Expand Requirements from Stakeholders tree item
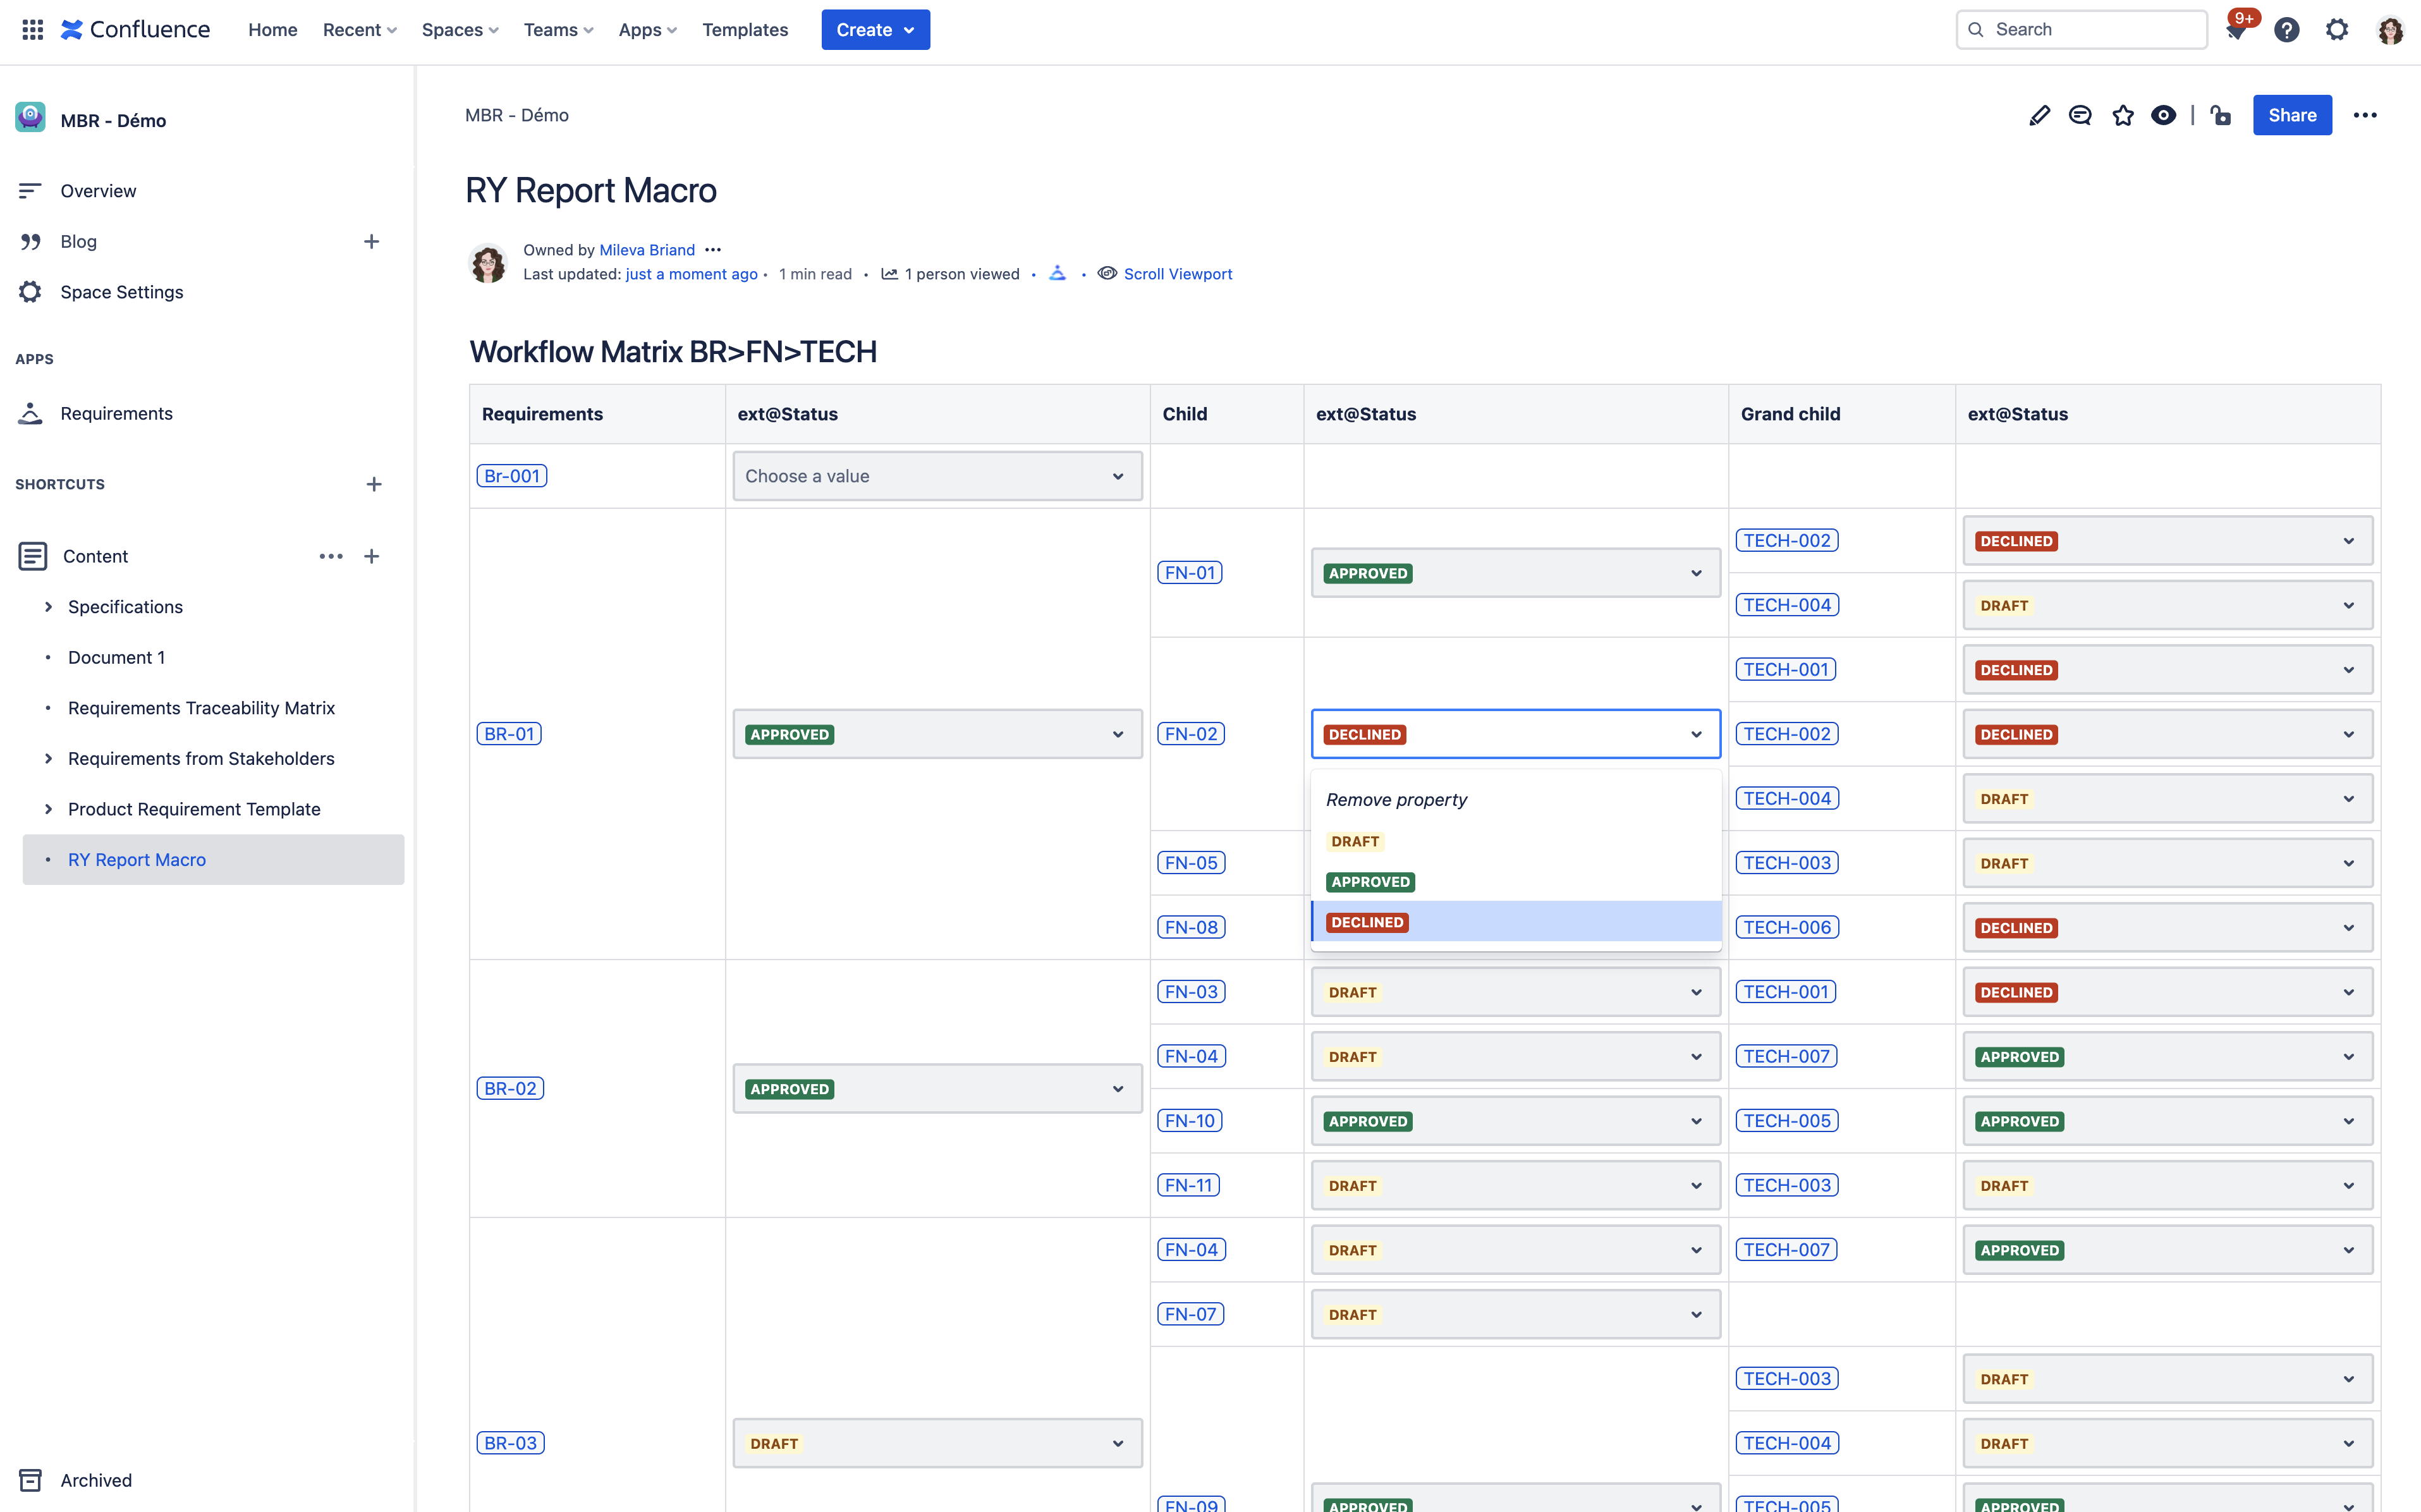 48,759
